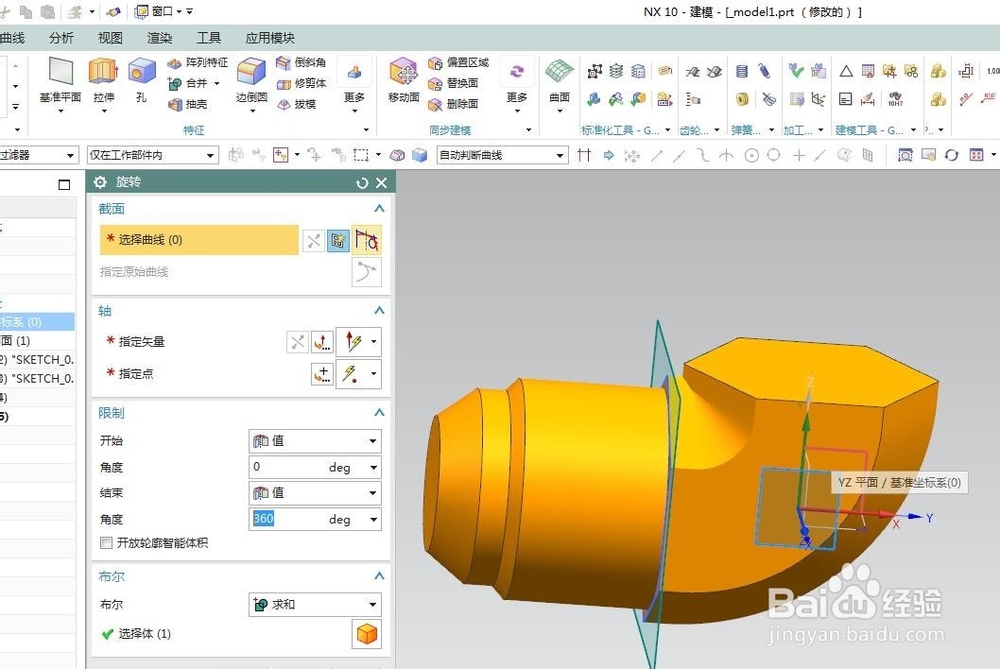Select the 标系 (0) highlighted tree item
The image size is (1000, 669).
(x=37, y=322)
